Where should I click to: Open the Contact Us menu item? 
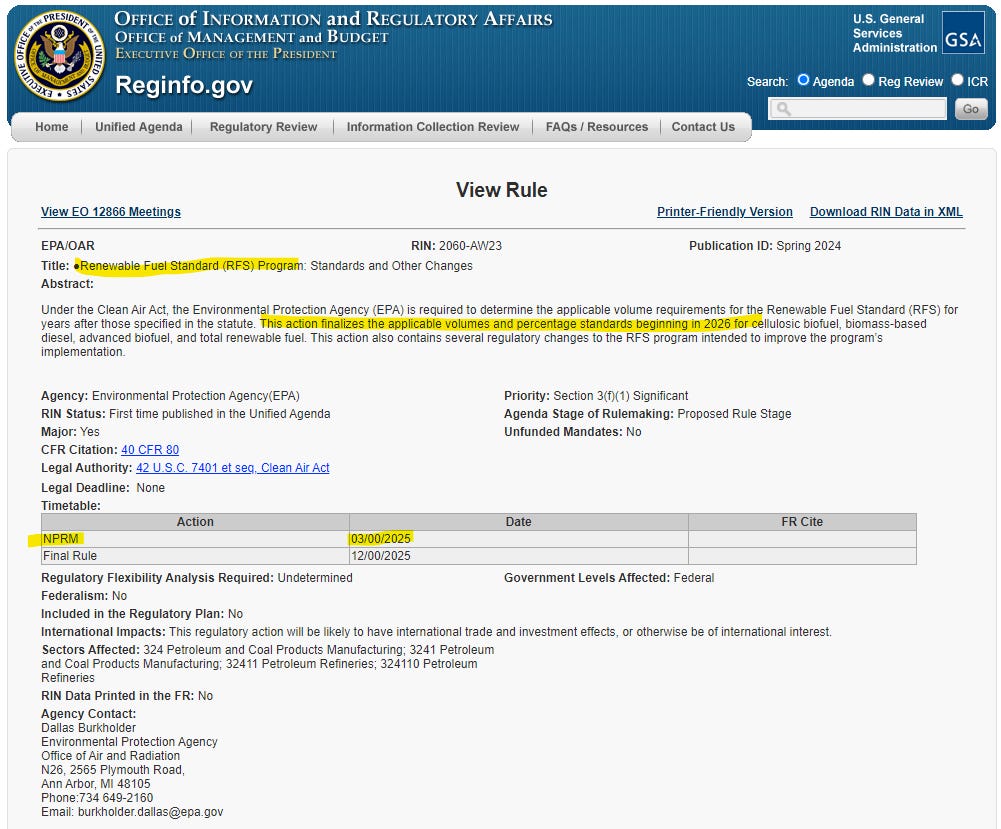tap(703, 127)
